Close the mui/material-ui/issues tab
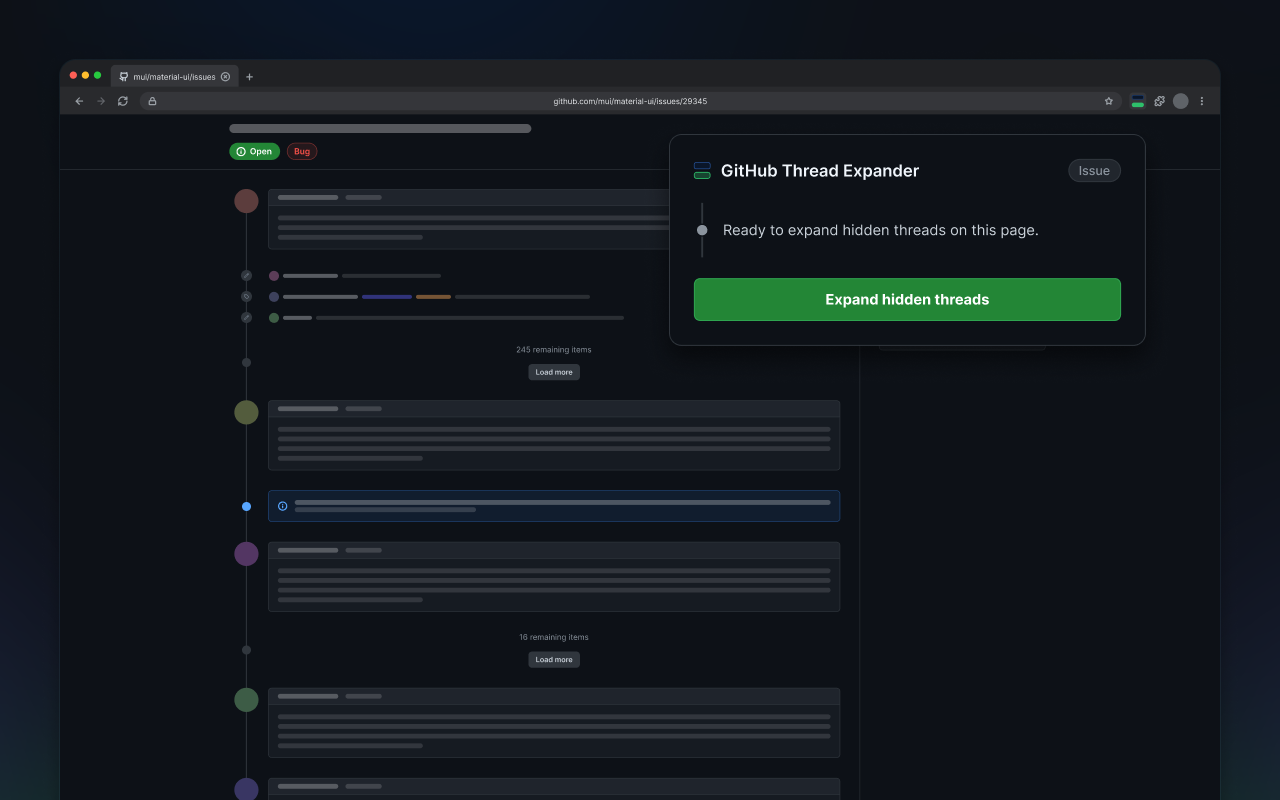1280x800 pixels. [x=225, y=77]
